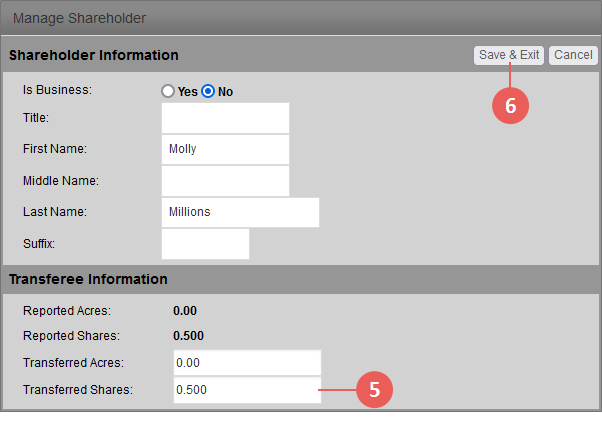Click the red number 6 callout marker
Viewport: 602px width, 427px height.
point(510,106)
